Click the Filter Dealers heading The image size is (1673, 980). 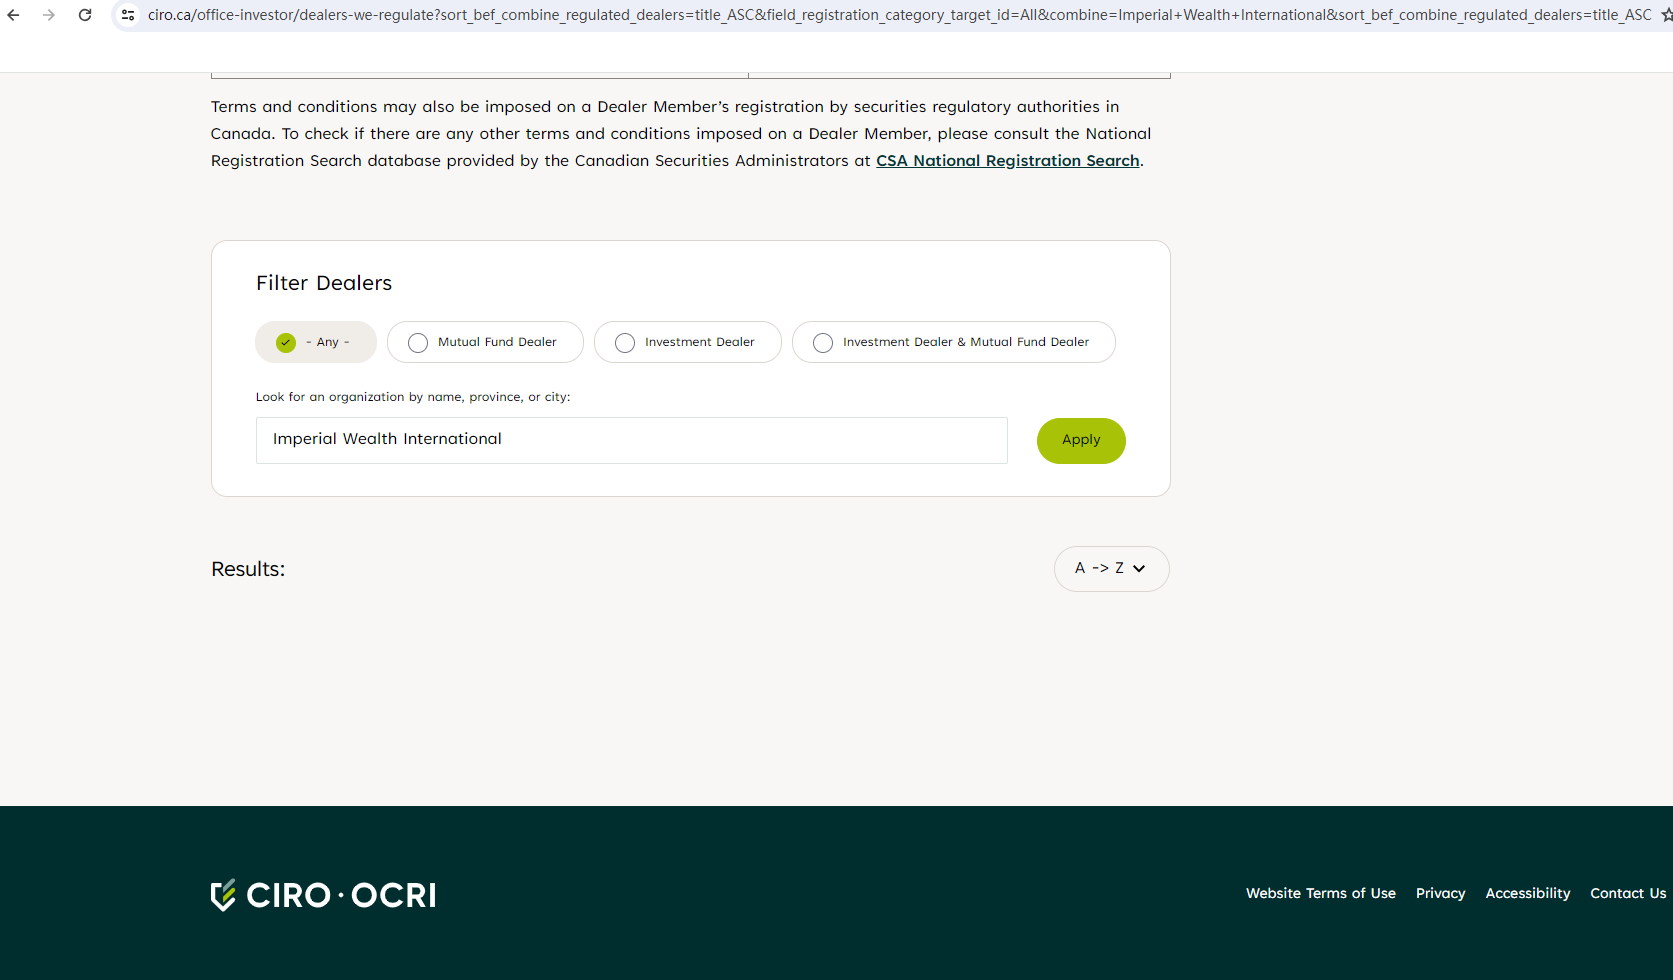324,283
